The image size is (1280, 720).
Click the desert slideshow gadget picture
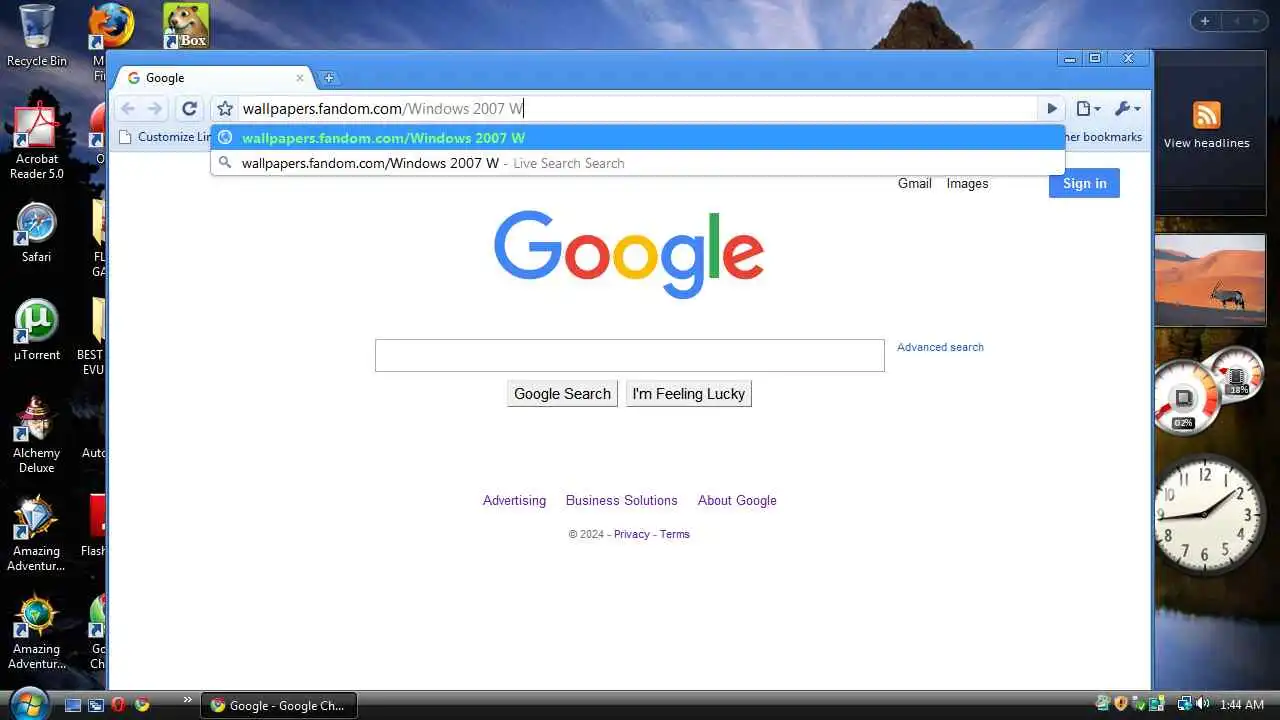point(1211,279)
